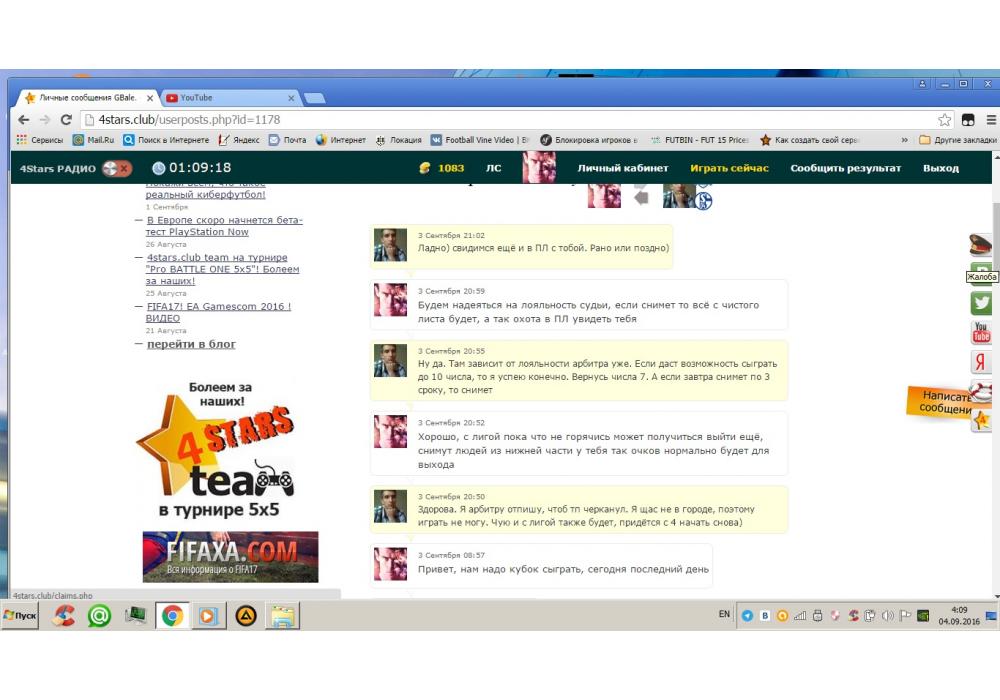Switch to the YouTube browser tab

point(229,98)
